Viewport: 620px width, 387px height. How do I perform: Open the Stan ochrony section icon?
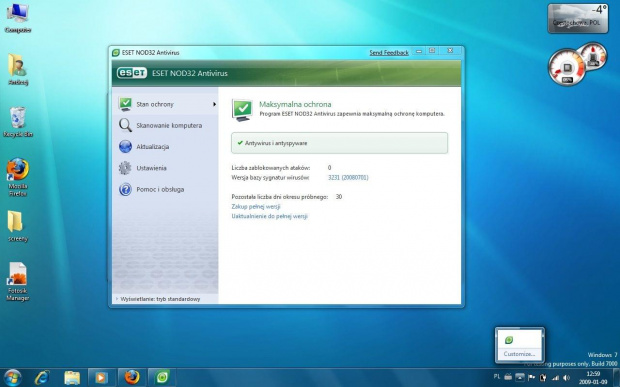pyautogui.click(x=125, y=104)
